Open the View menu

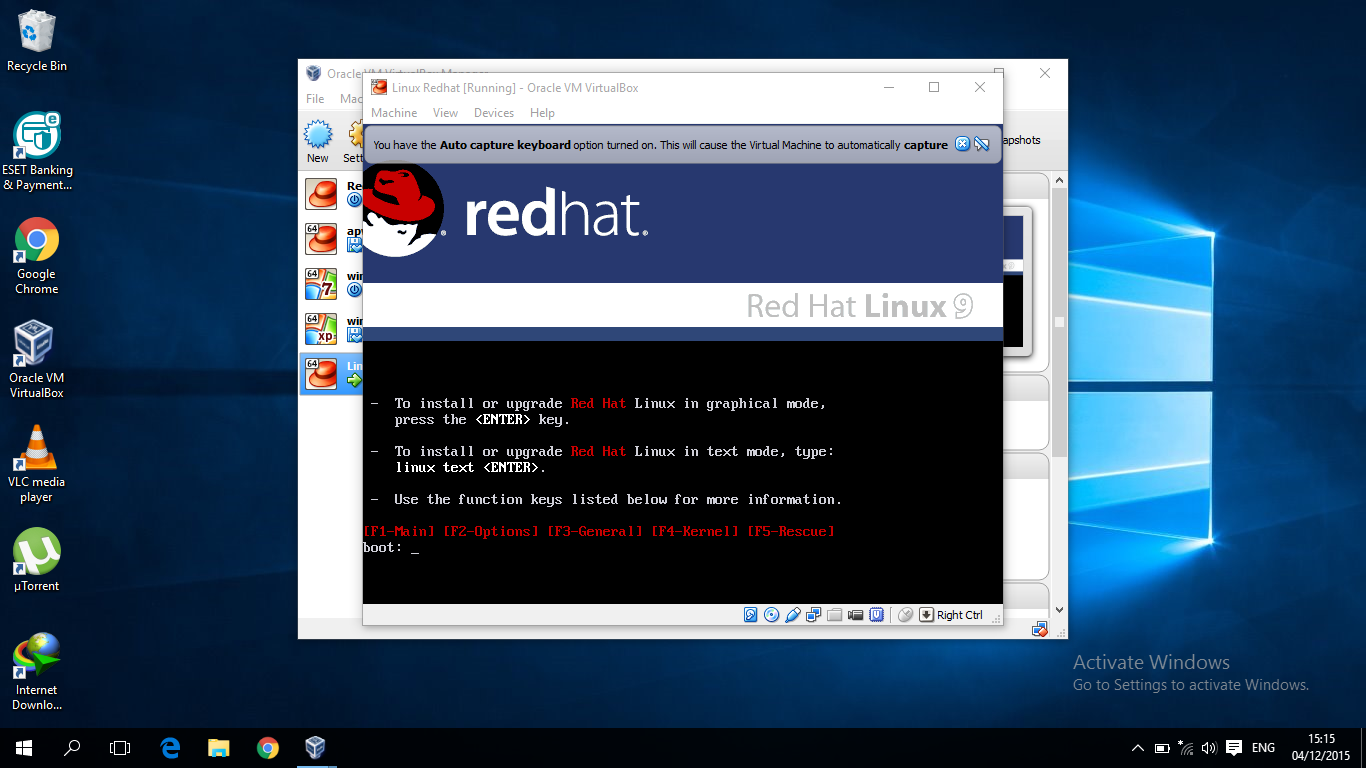point(445,113)
